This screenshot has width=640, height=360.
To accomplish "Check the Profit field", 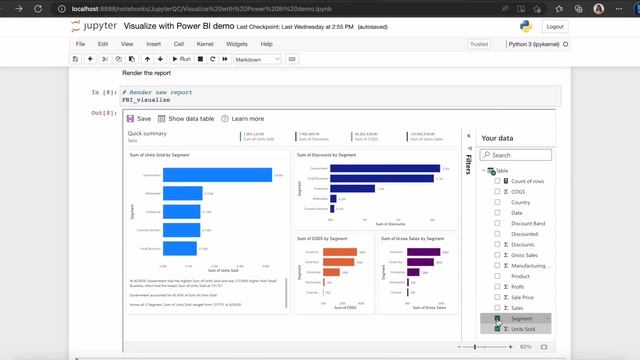I will click(497, 287).
